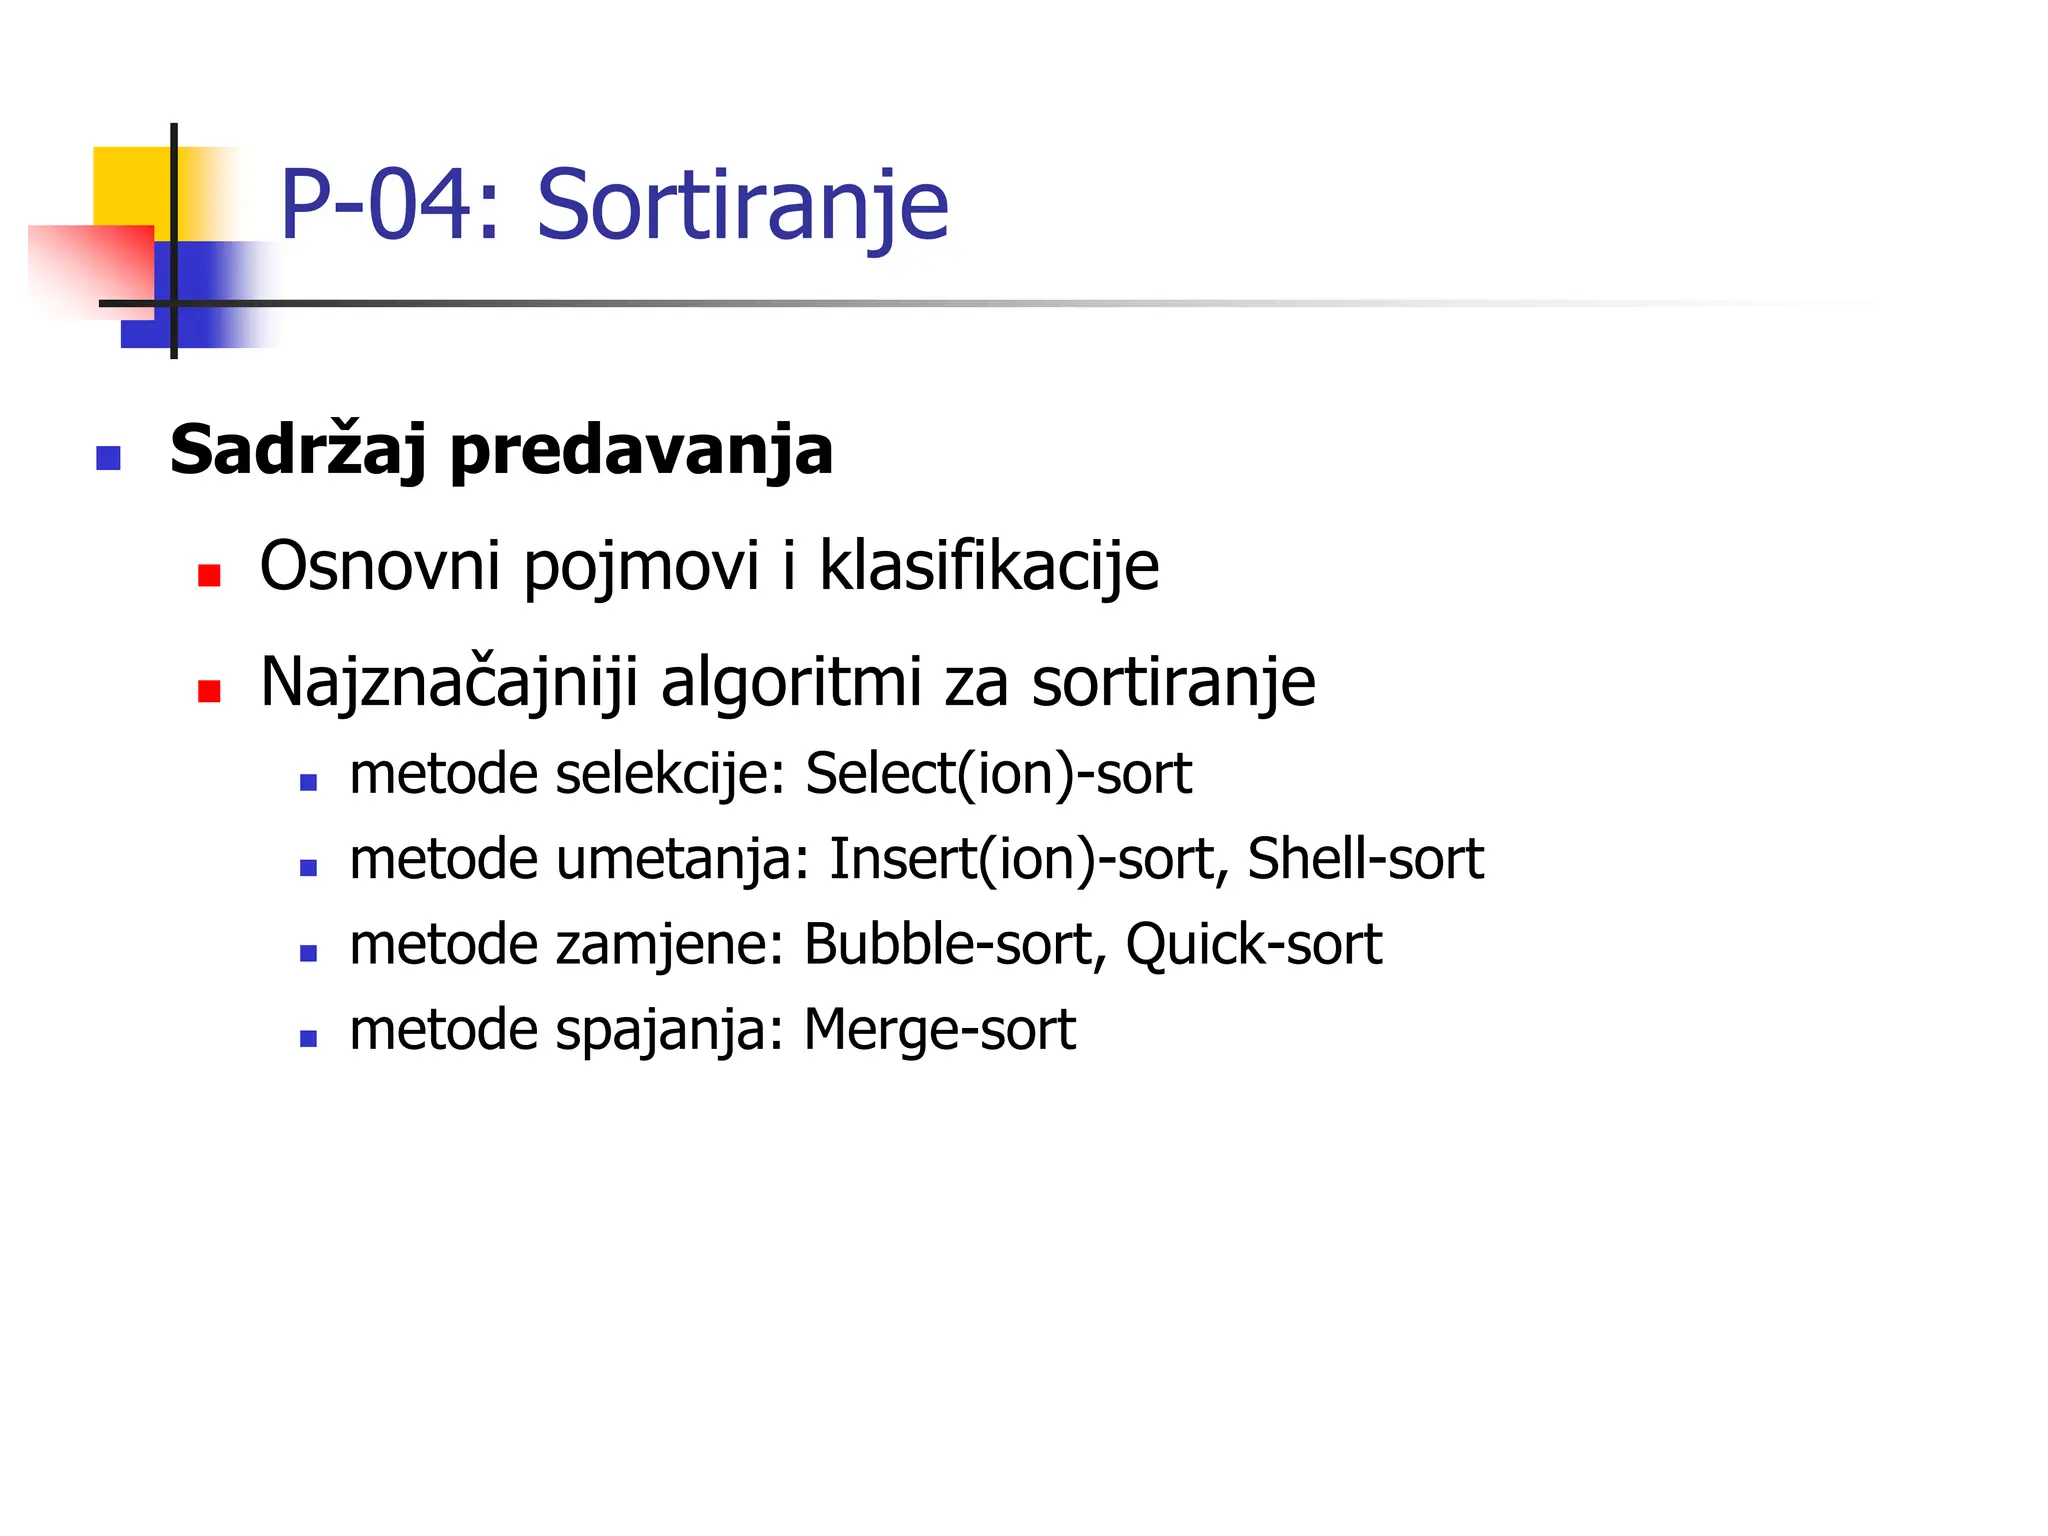Click the slide title P-04: Sortiranje
Viewport: 2048px width, 1536px height.
pyautogui.click(x=614, y=207)
